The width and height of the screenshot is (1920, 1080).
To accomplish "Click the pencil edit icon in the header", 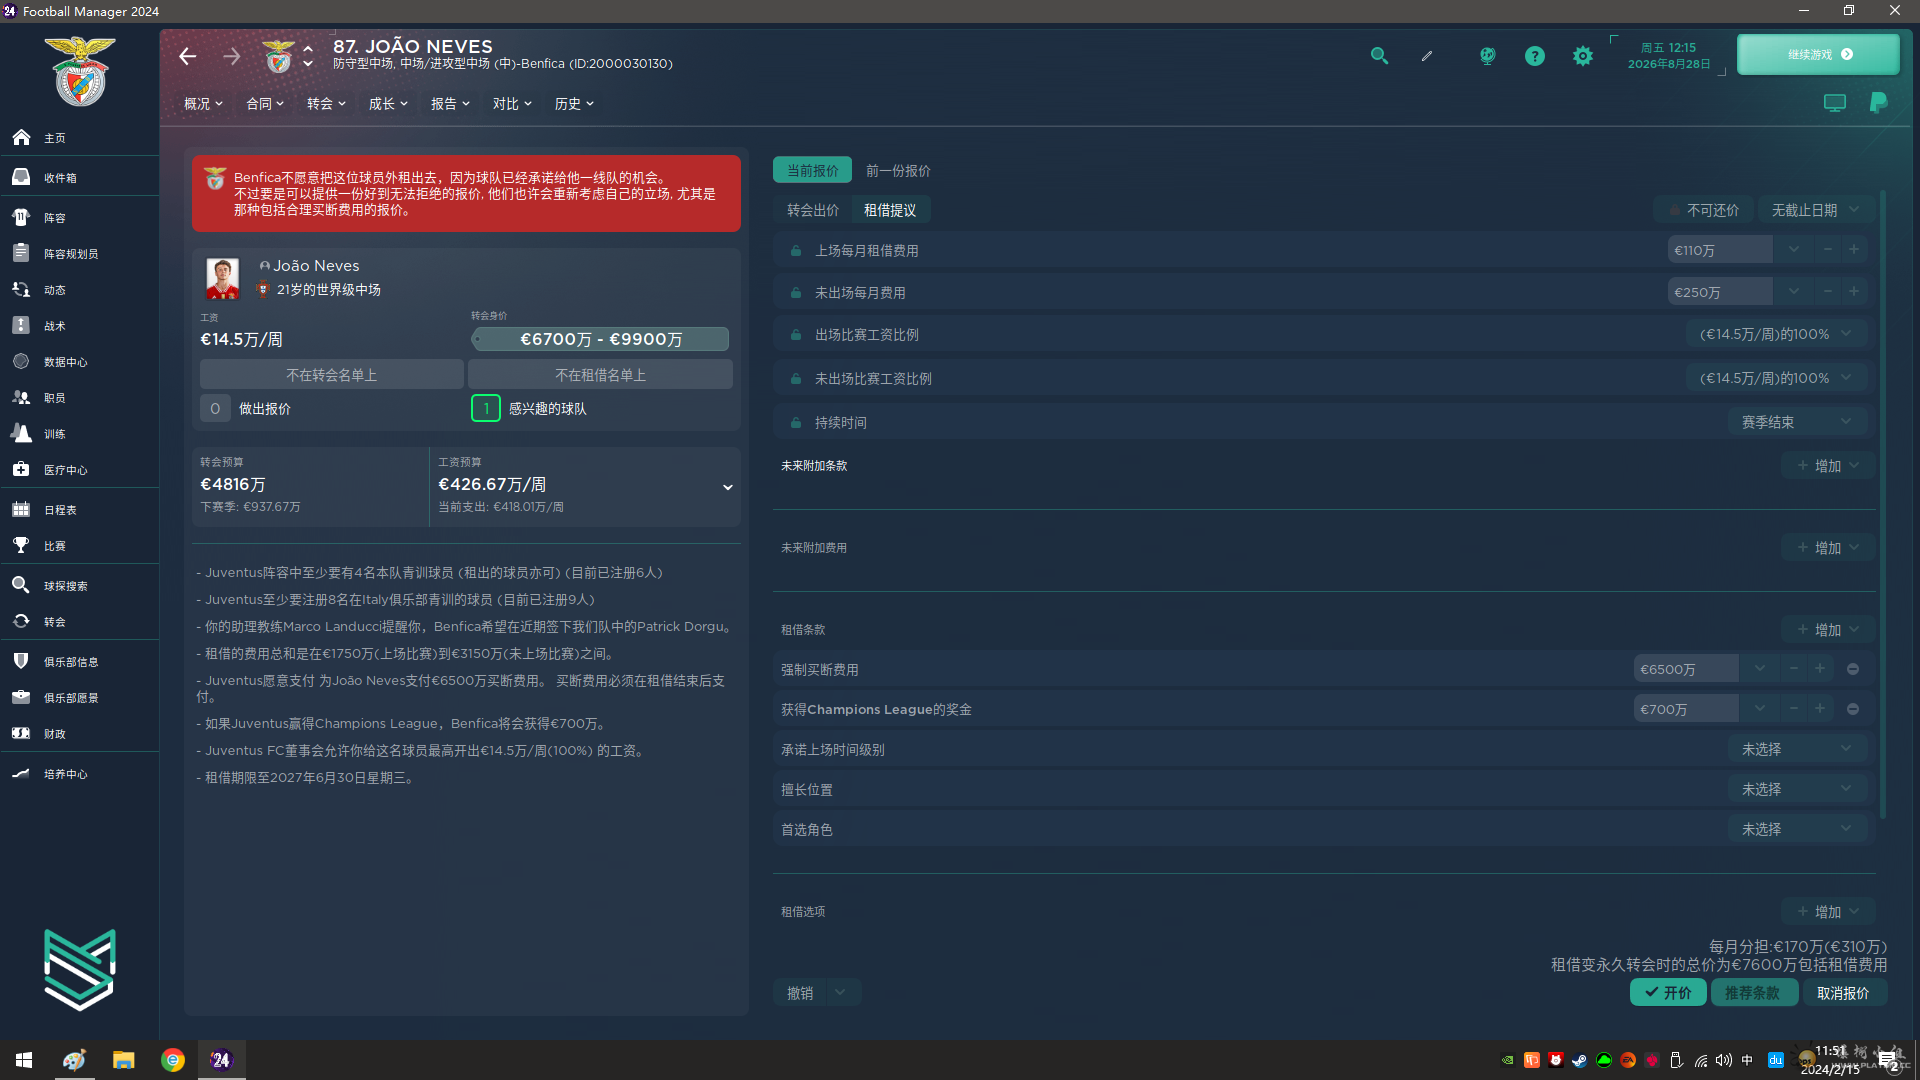I will [1427, 56].
